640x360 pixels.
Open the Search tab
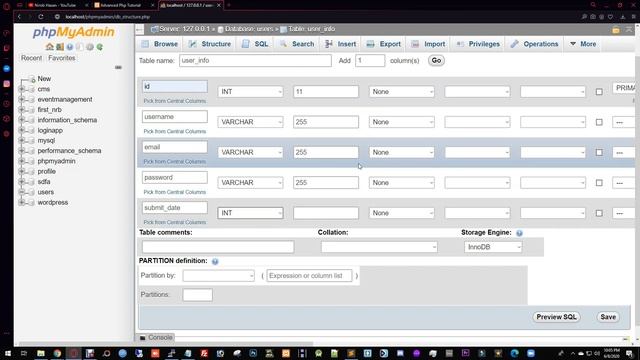(x=297, y=44)
